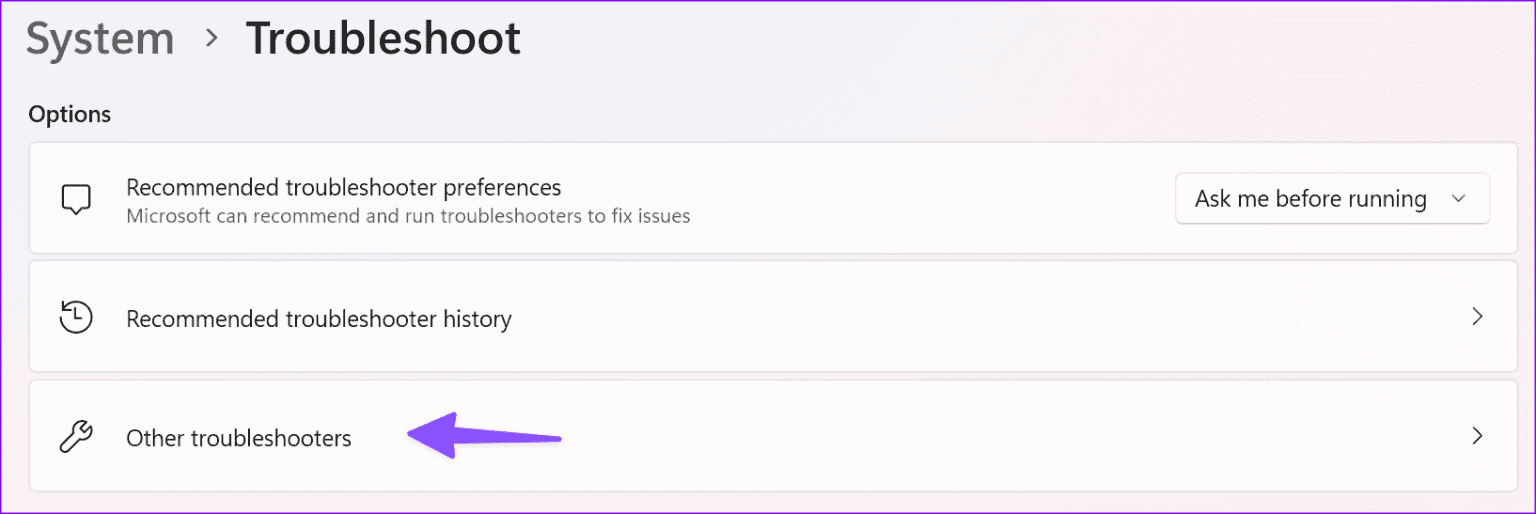Viewport: 1536px width, 514px height.
Task: Open the Ask me before running dropdown
Action: click(x=1332, y=198)
